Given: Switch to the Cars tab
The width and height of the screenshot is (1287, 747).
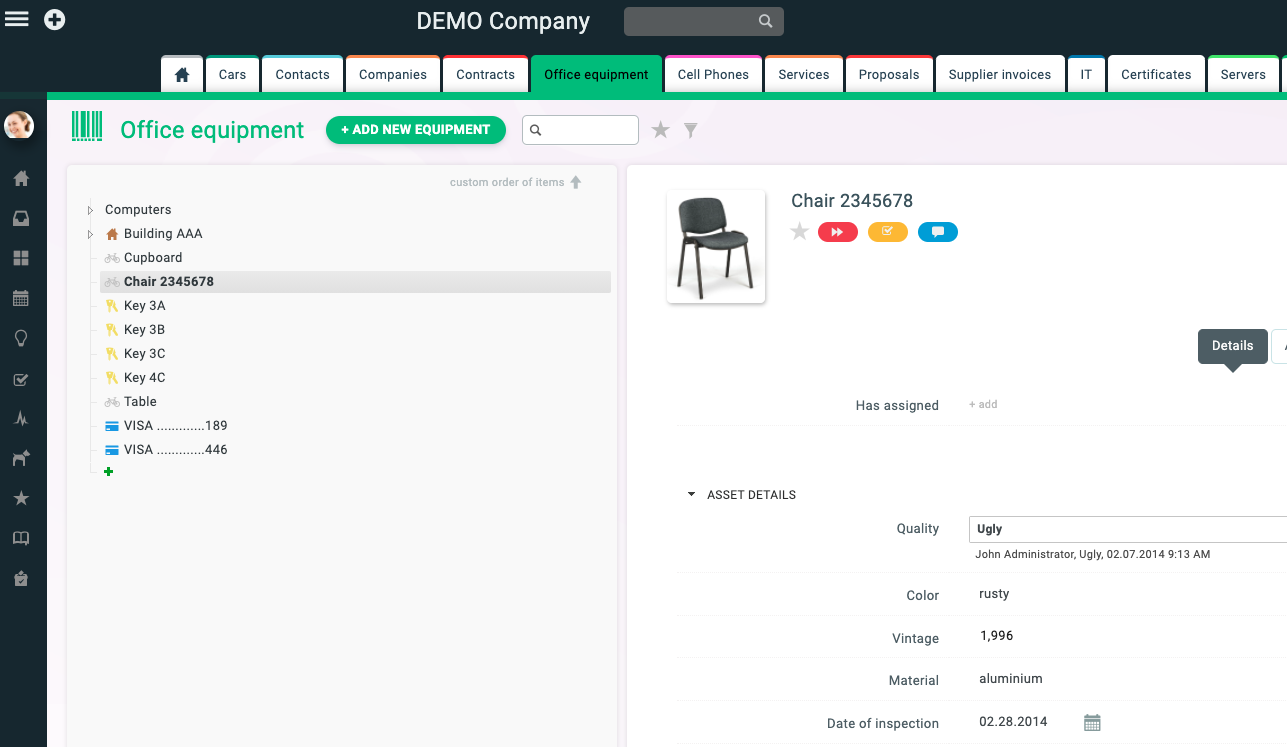Looking at the screenshot, I should coord(232,74).
